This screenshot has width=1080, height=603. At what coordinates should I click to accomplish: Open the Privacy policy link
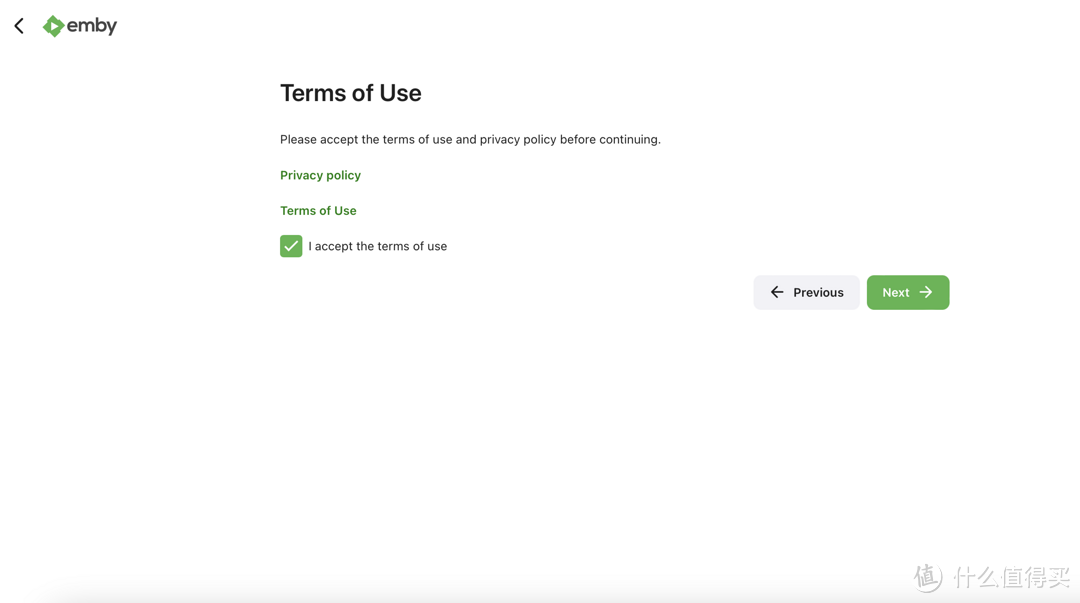coord(320,175)
